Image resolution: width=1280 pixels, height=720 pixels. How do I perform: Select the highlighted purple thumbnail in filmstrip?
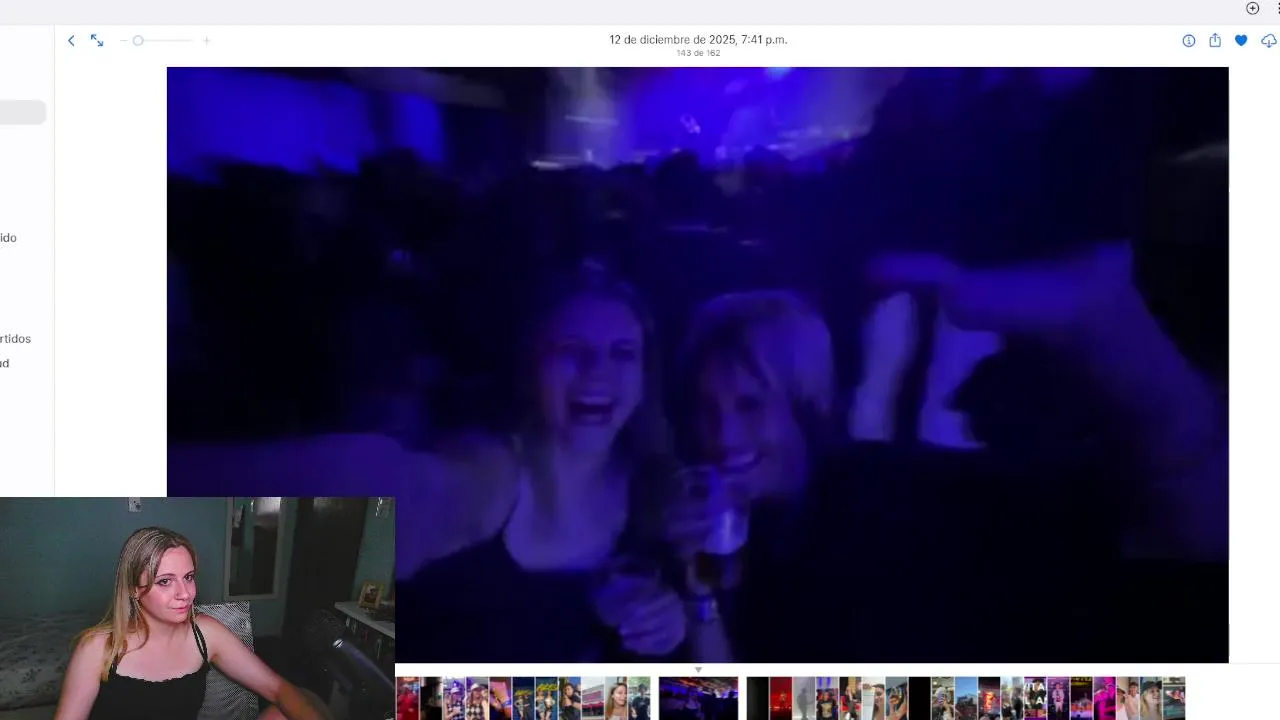pos(698,698)
